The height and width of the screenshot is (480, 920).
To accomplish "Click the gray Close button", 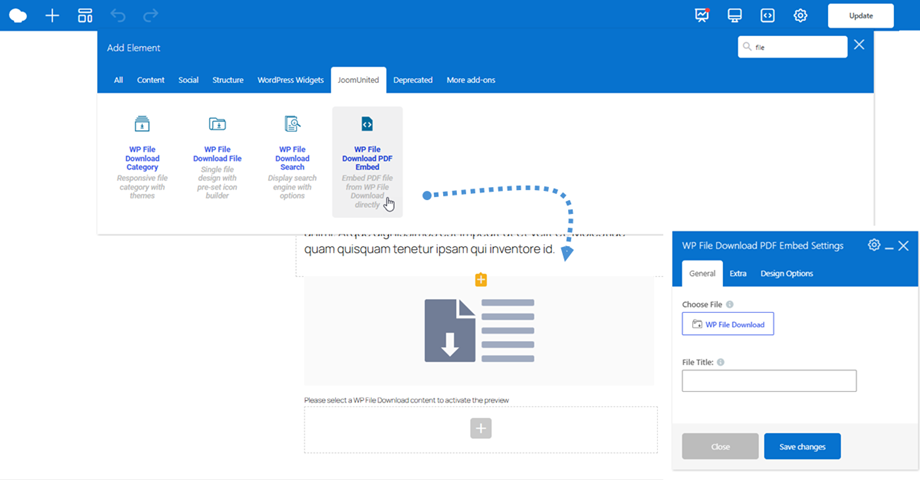I will point(721,447).
